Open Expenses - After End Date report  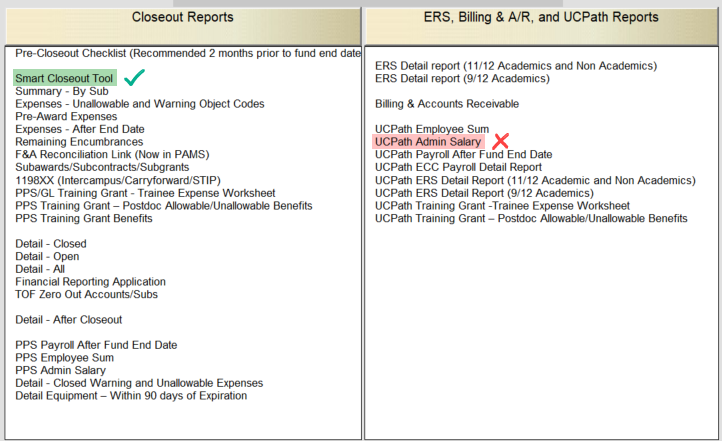(x=80, y=129)
